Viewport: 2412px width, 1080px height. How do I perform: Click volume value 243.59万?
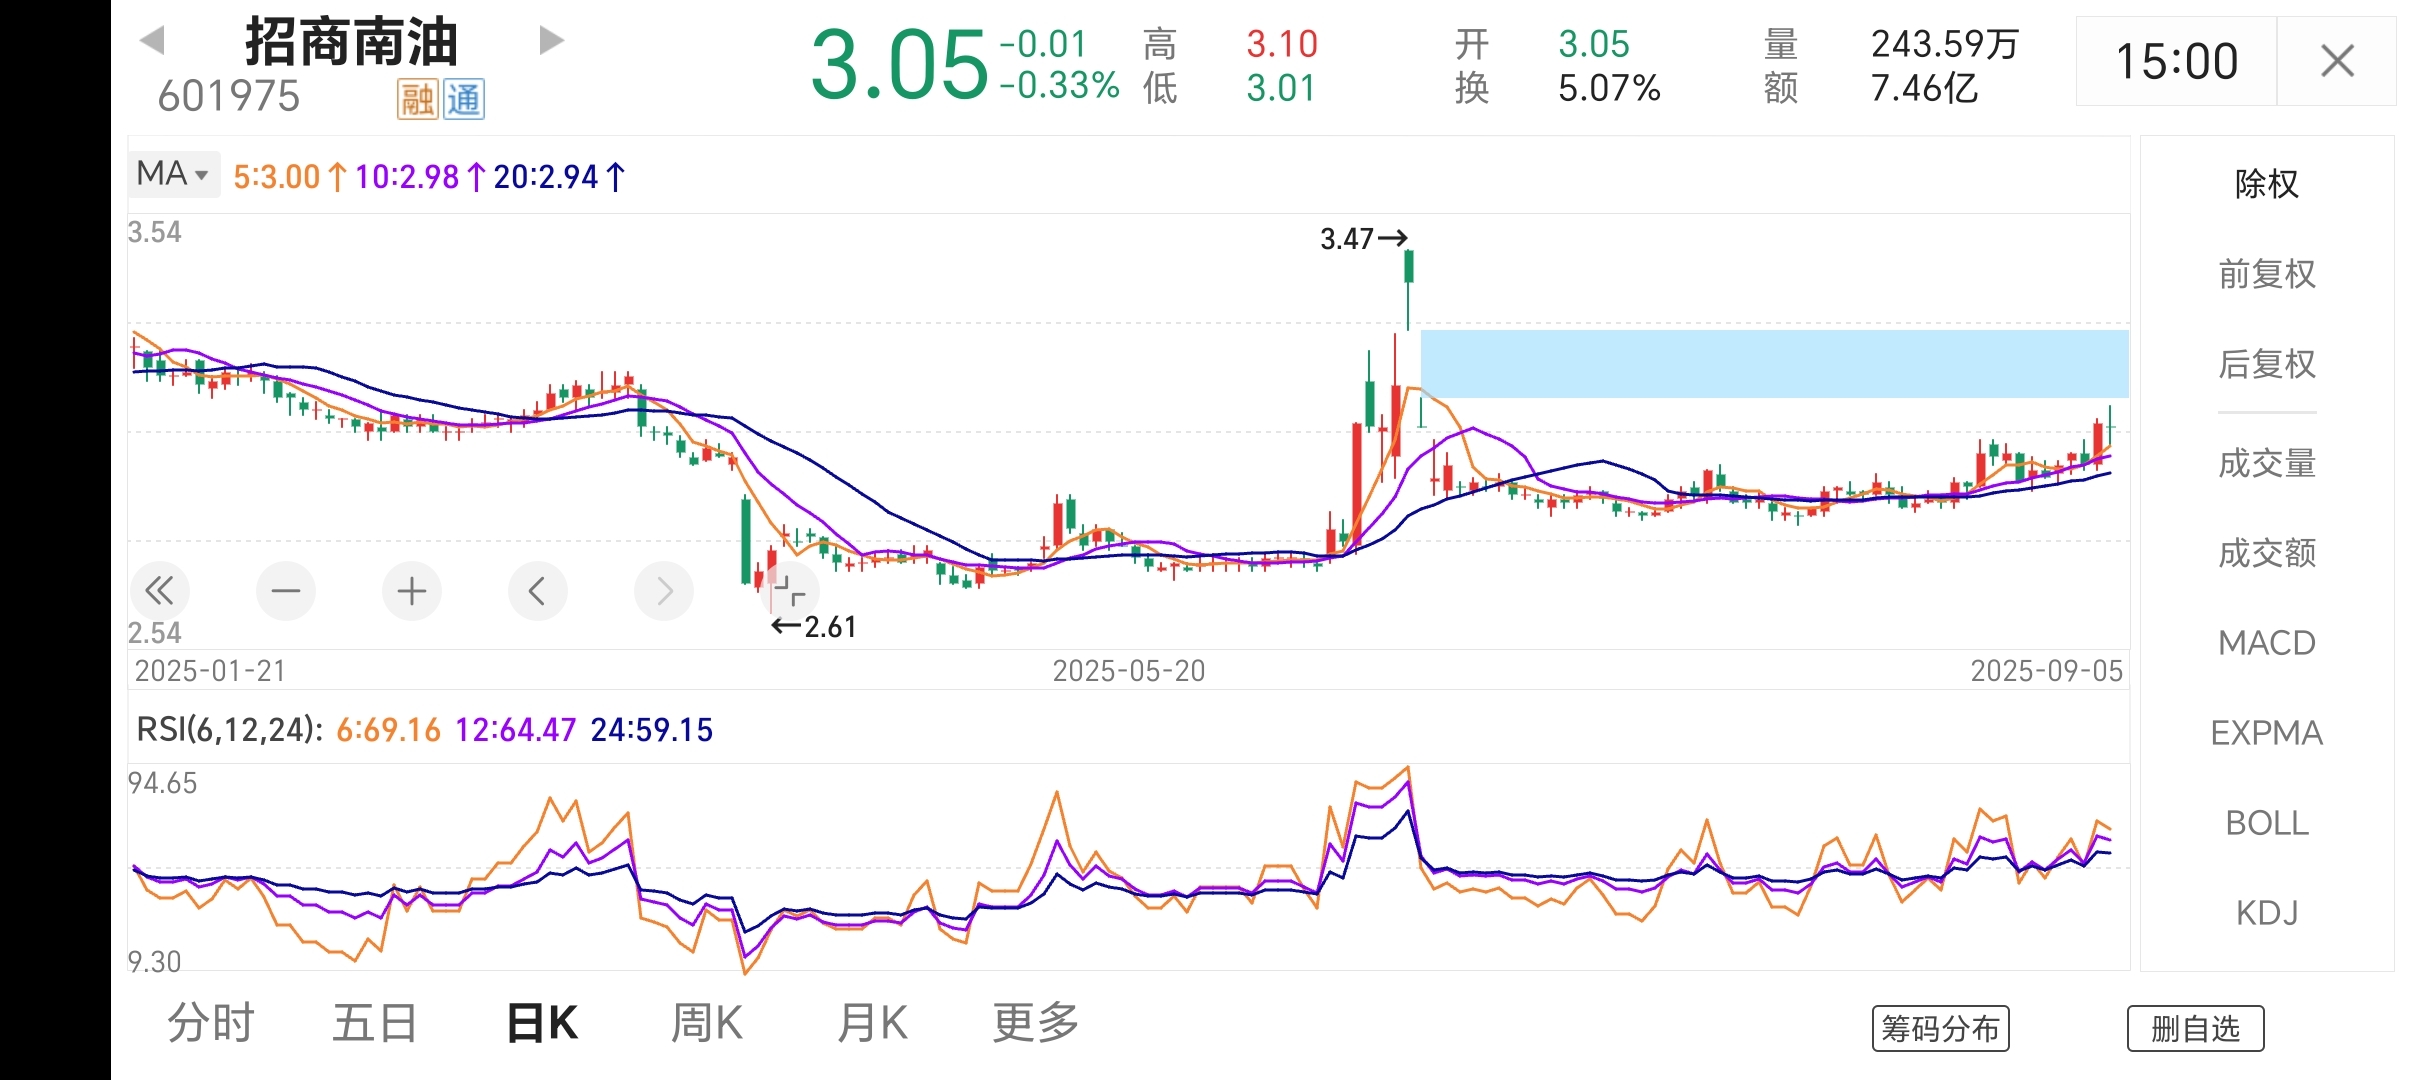tap(1945, 44)
